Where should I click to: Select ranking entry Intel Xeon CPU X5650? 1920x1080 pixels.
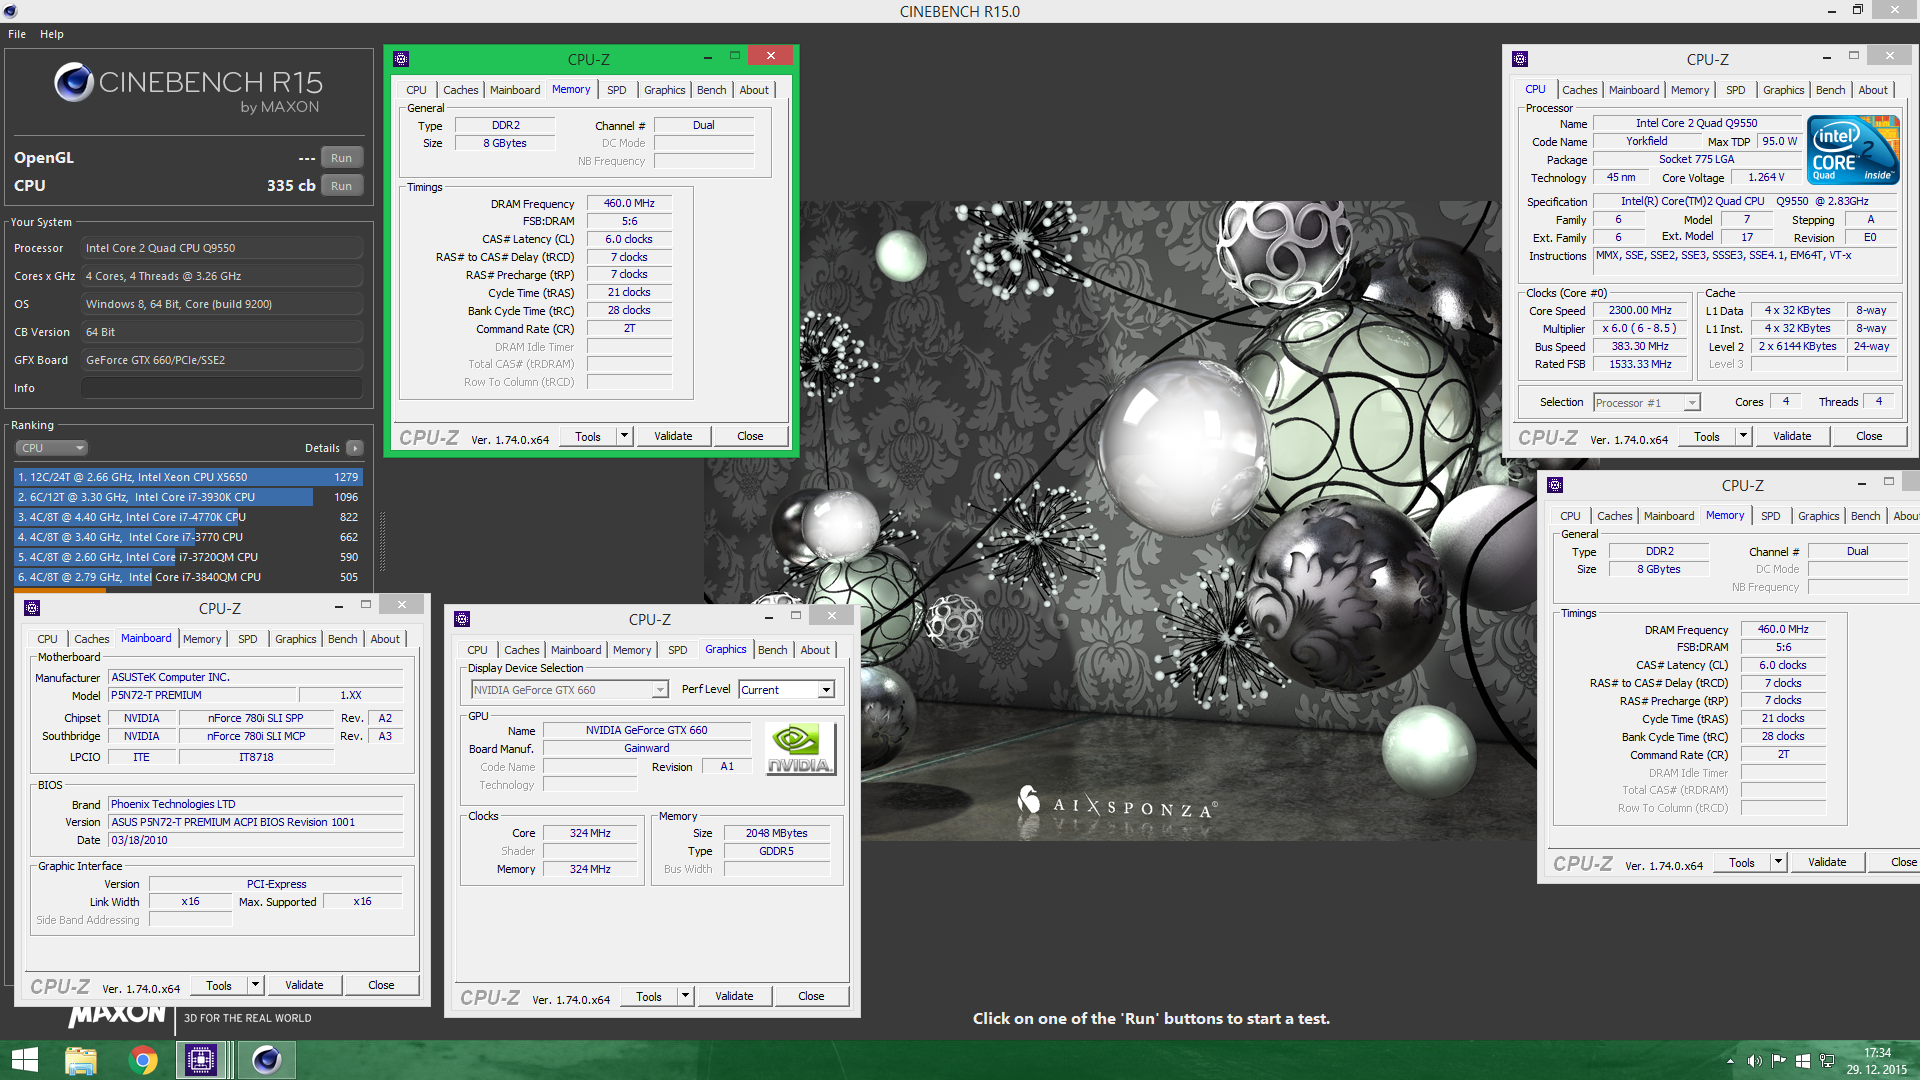pyautogui.click(x=188, y=477)
